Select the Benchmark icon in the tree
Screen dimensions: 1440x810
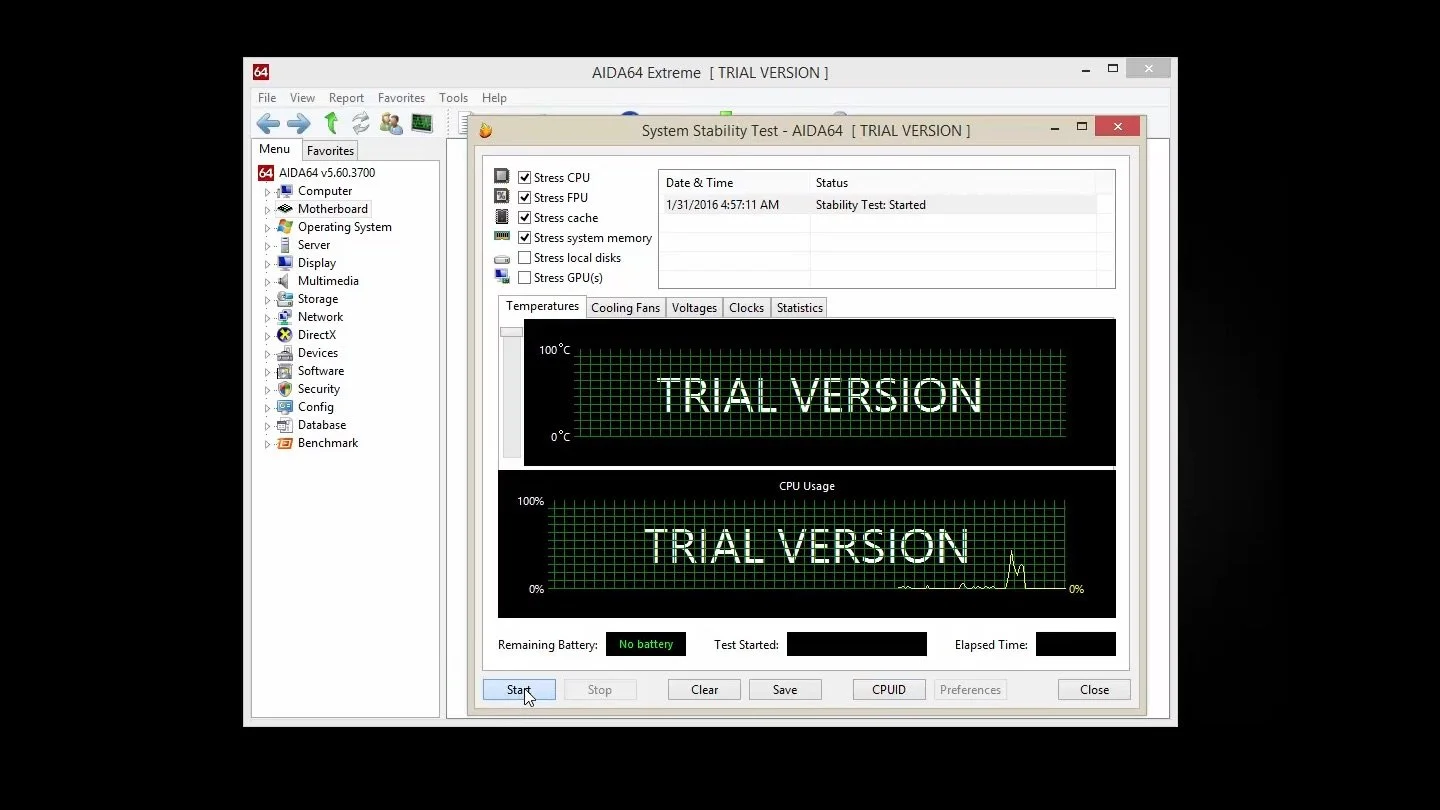285,443
